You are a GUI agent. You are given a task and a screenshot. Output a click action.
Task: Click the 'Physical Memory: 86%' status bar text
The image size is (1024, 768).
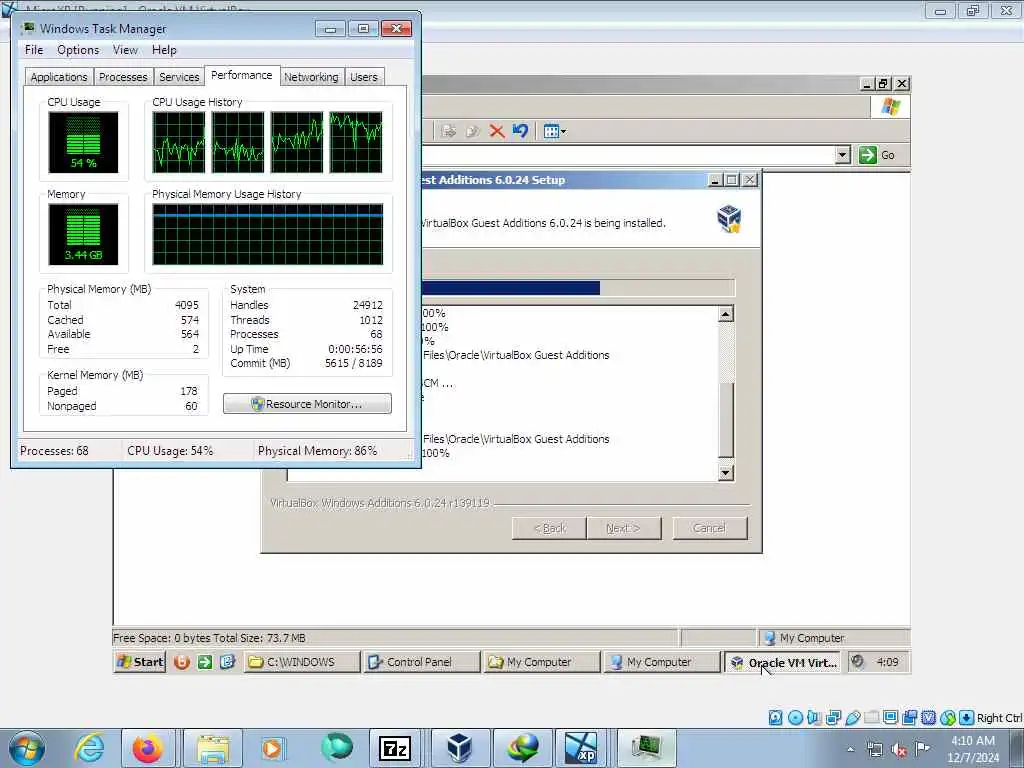317,451
